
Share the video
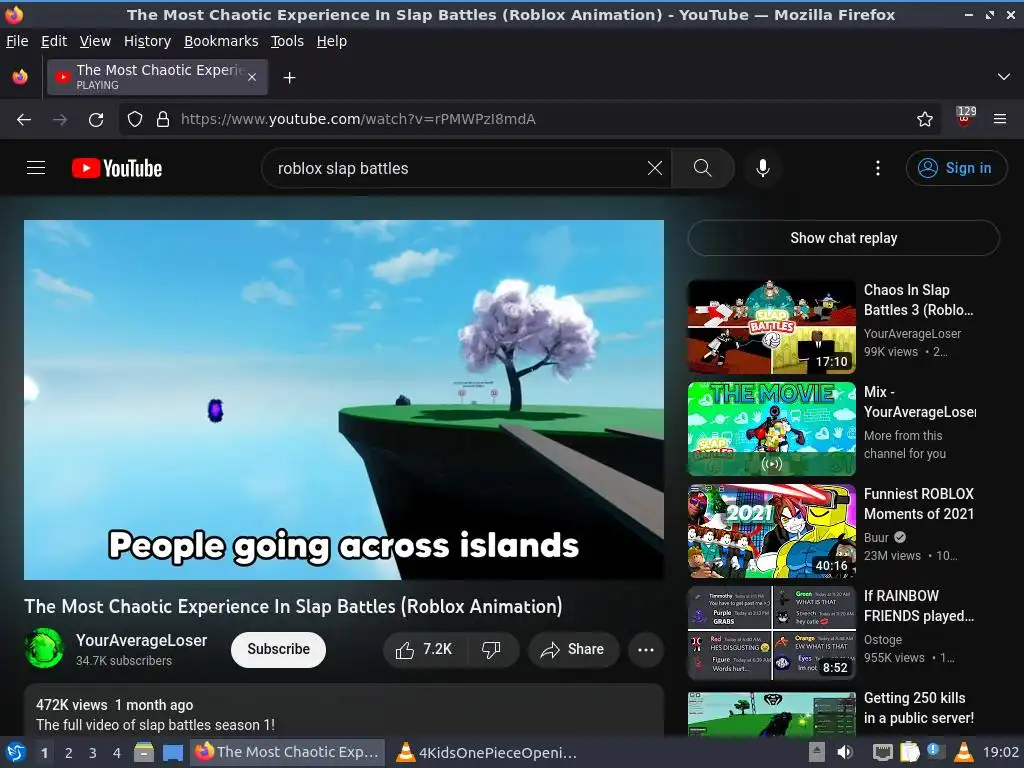click(x=573, y=649)
